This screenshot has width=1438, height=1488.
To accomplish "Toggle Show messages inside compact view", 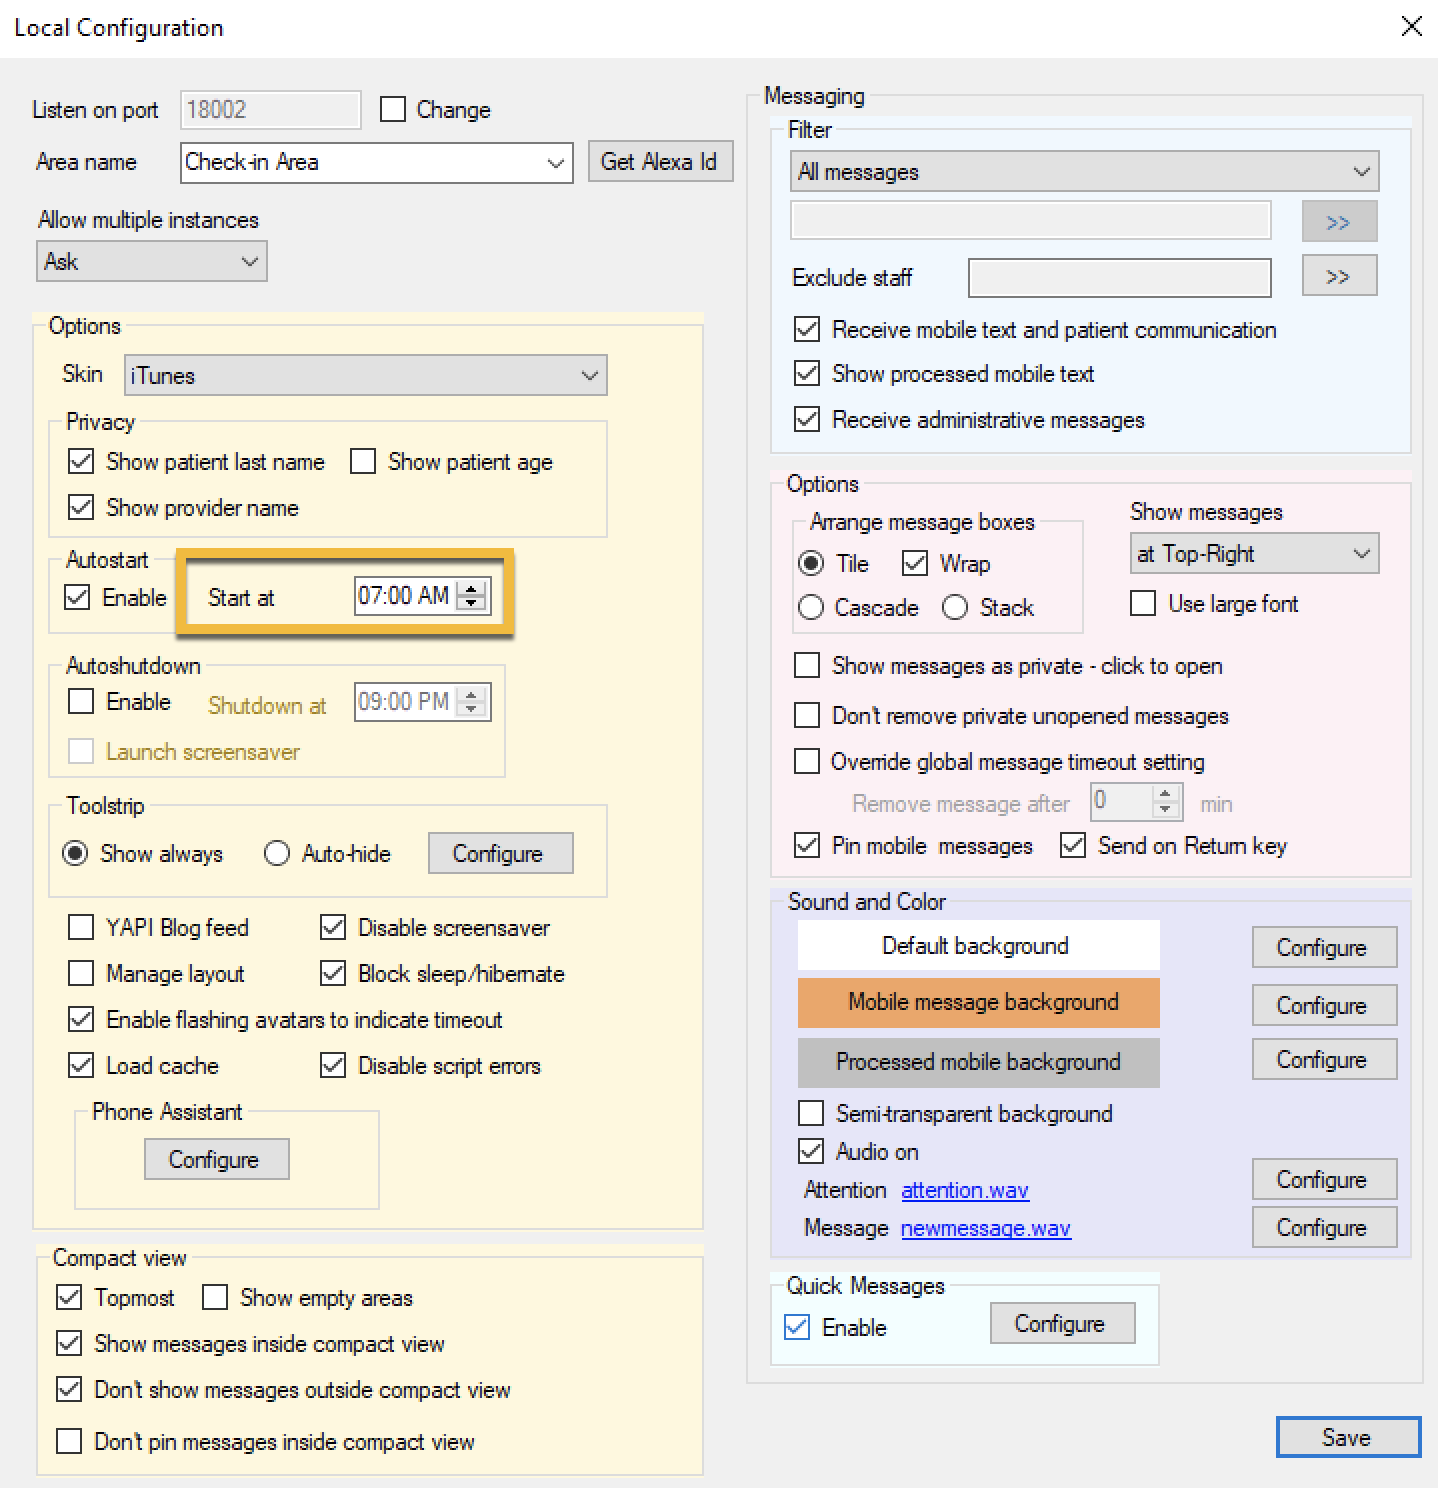I will (x=69, y=1343).
